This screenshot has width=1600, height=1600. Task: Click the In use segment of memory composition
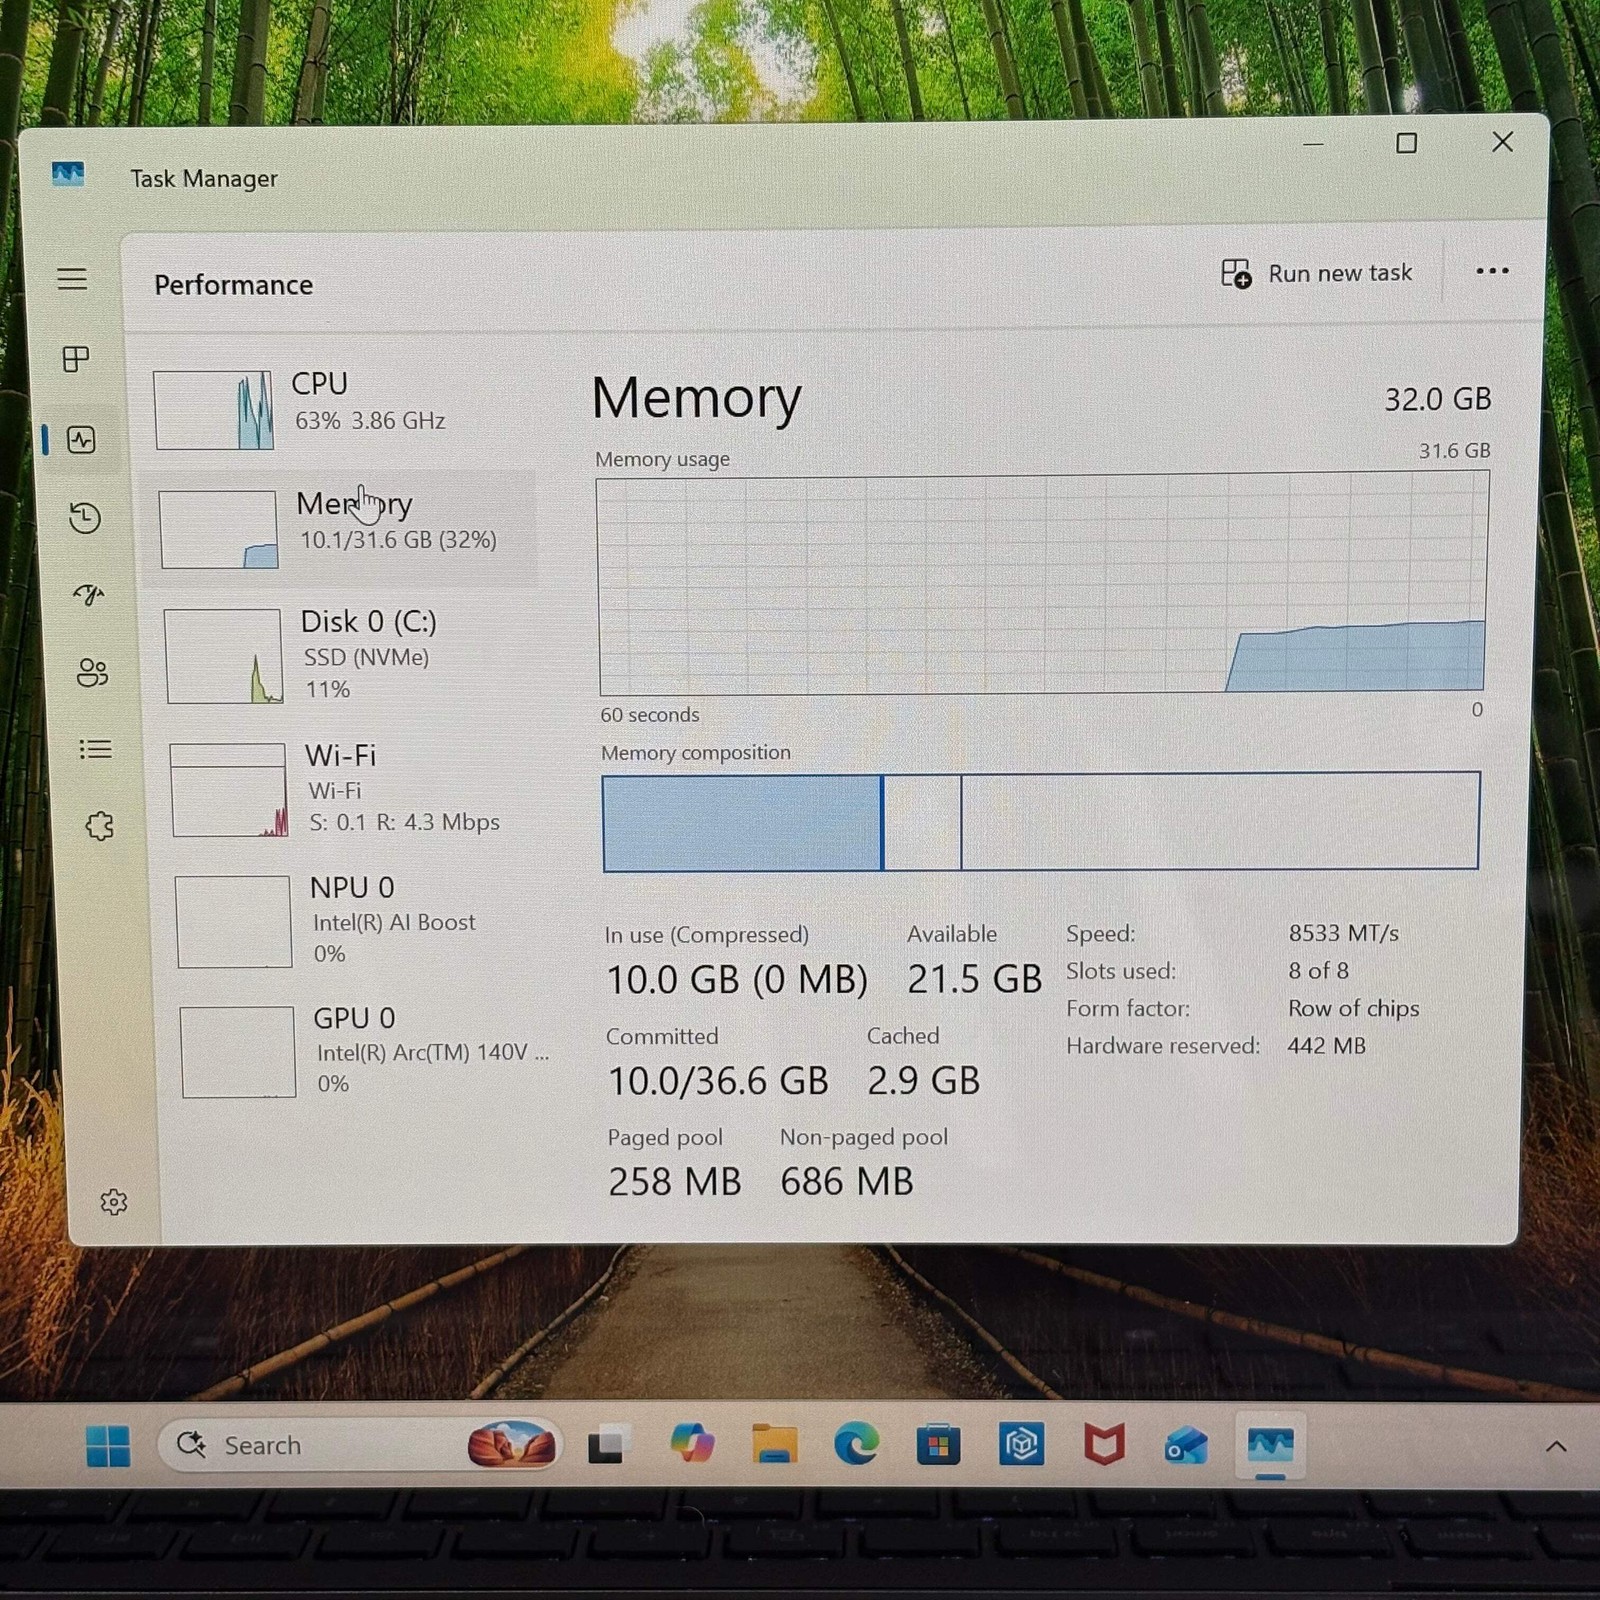[742, 823]
